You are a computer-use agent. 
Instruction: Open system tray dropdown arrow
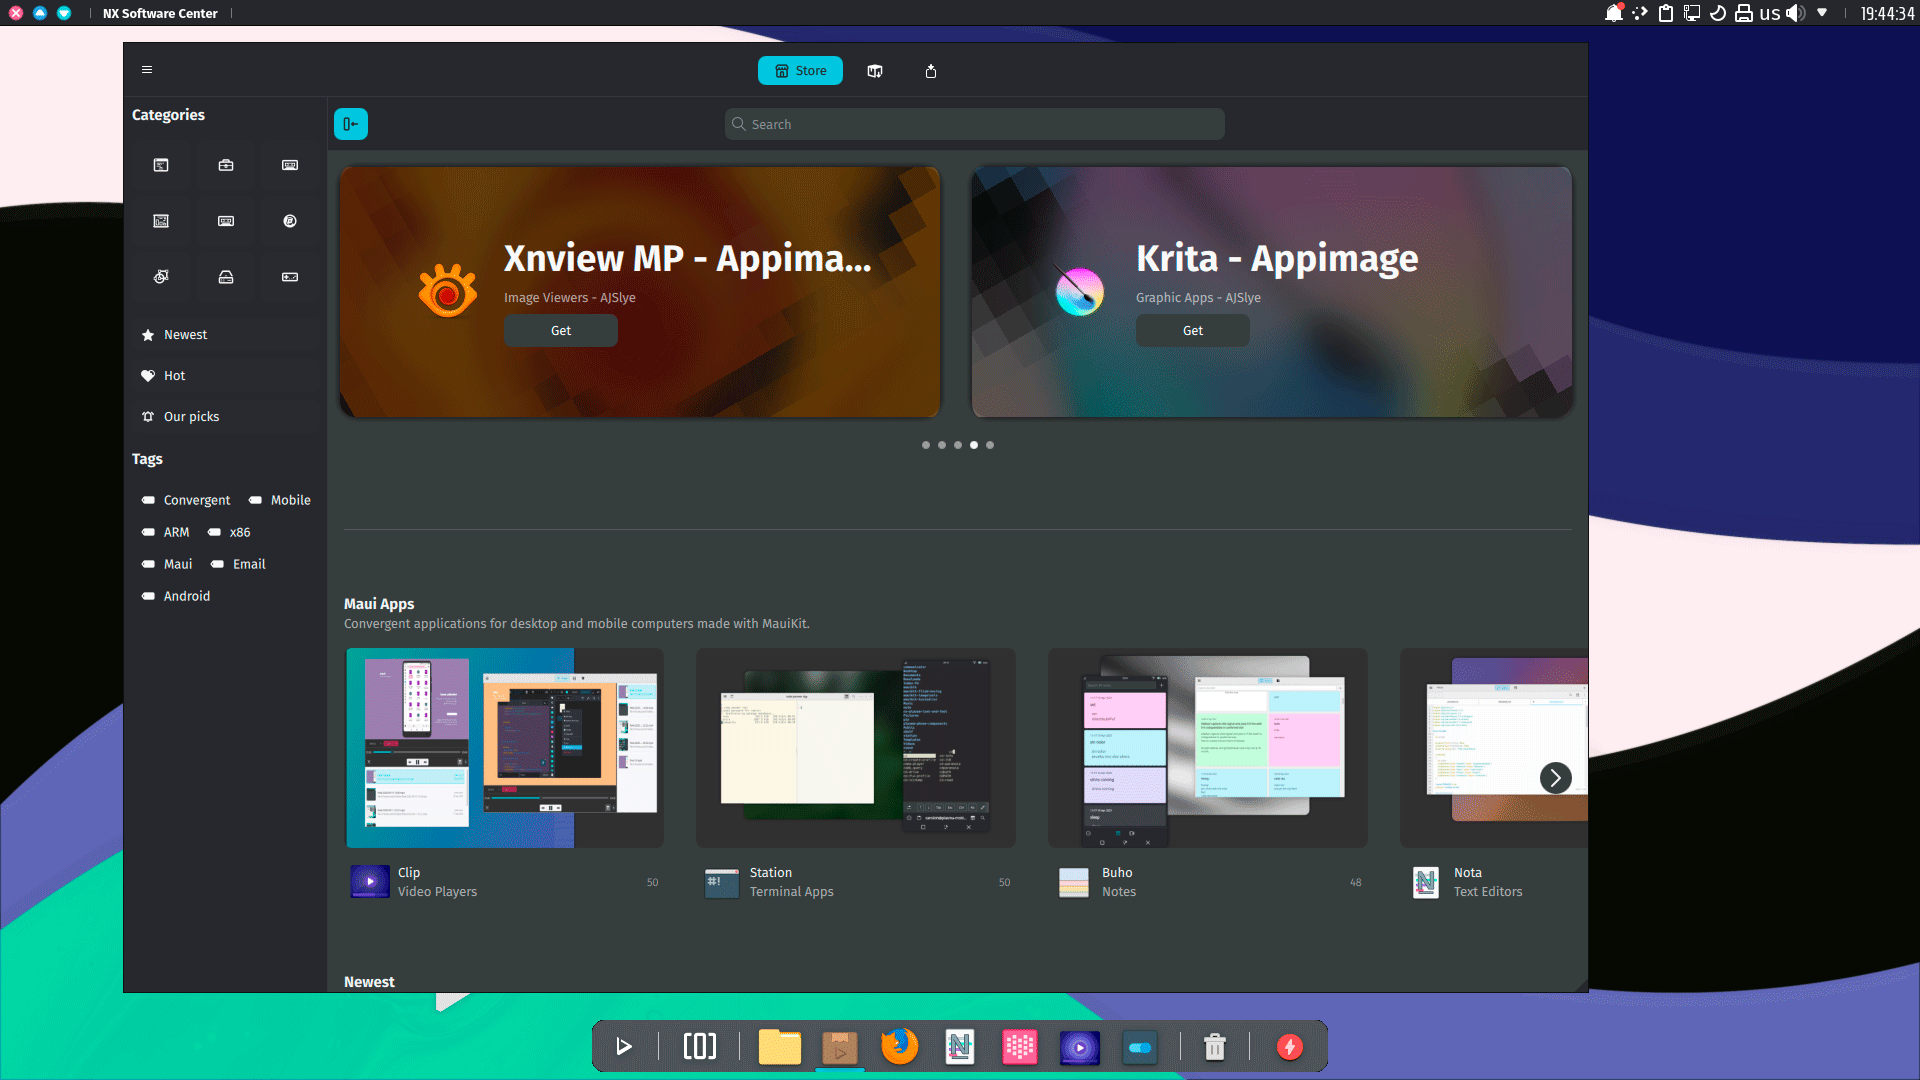click(1822, 13)
